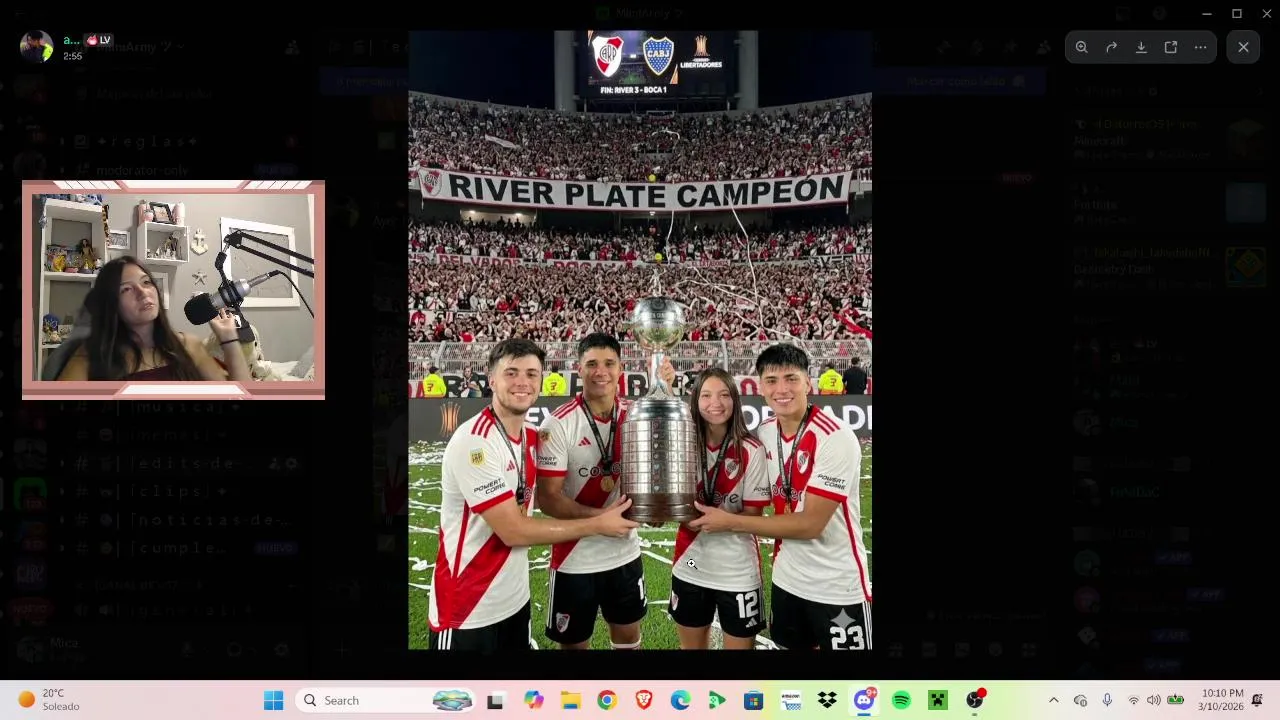The image size is (1280, 720).
Task: Open the poster's avatar in the viewer header
Action: [36, 47]
